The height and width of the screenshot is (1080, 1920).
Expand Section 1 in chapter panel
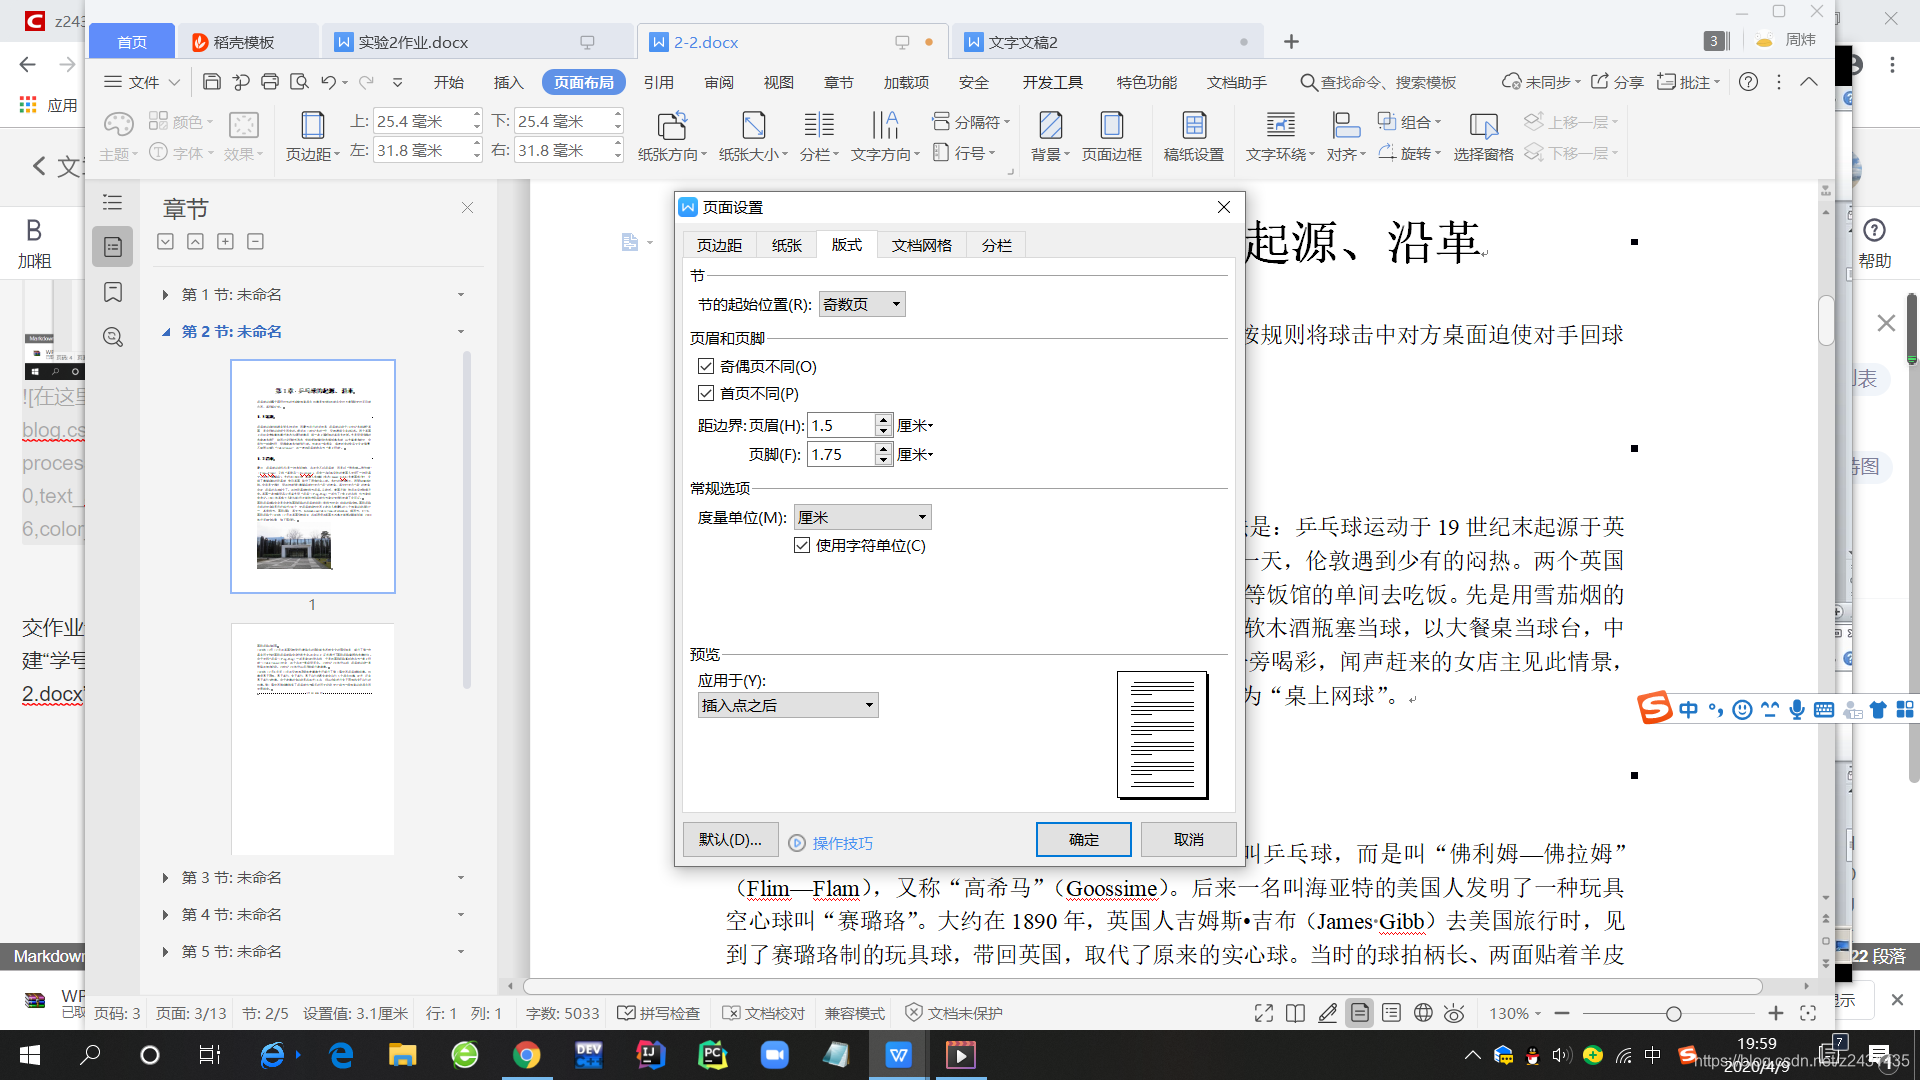tap(165, 295)
